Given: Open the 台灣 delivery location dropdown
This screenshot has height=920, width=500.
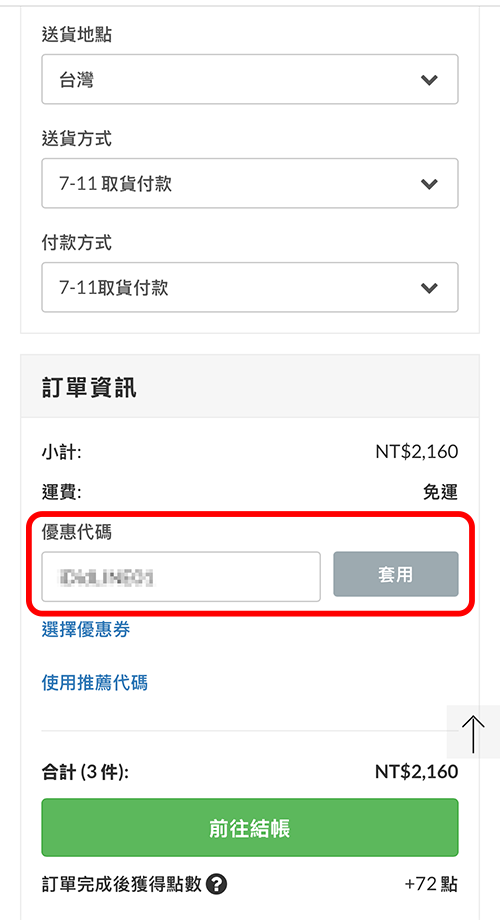Looking at the screenshot, I should coord(250,79).
